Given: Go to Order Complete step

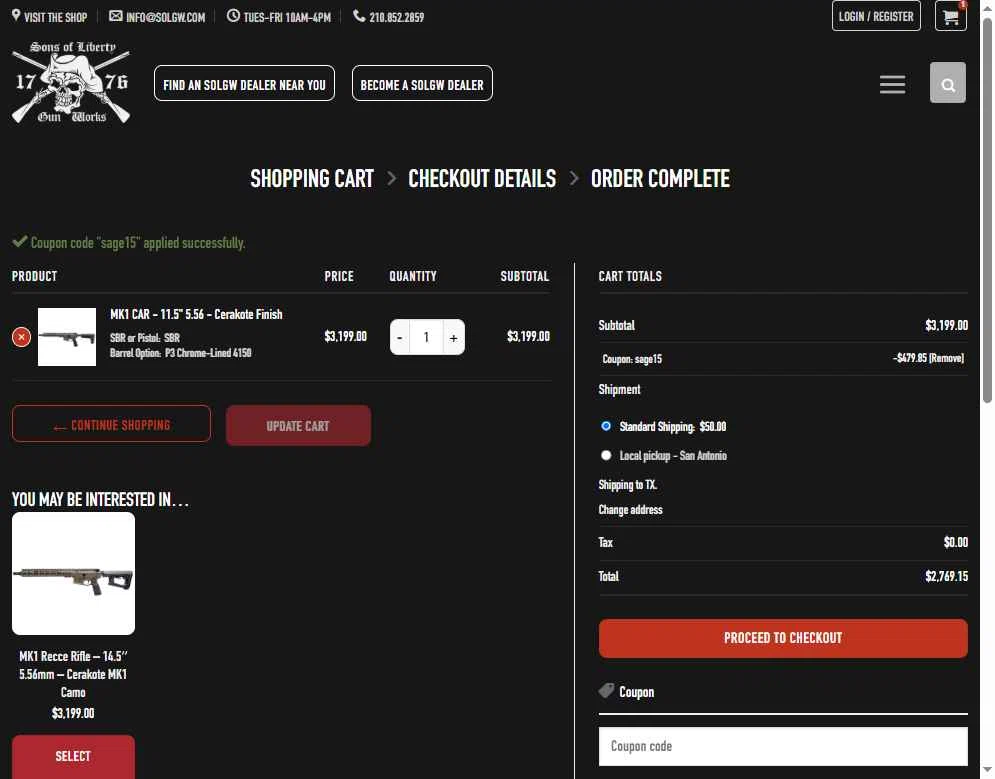Looking at the screenshot, I should click(x=661, y=179).
